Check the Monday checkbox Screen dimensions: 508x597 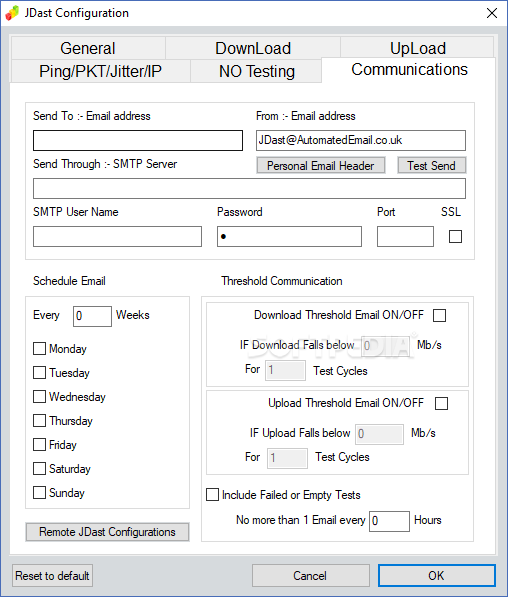39,348
